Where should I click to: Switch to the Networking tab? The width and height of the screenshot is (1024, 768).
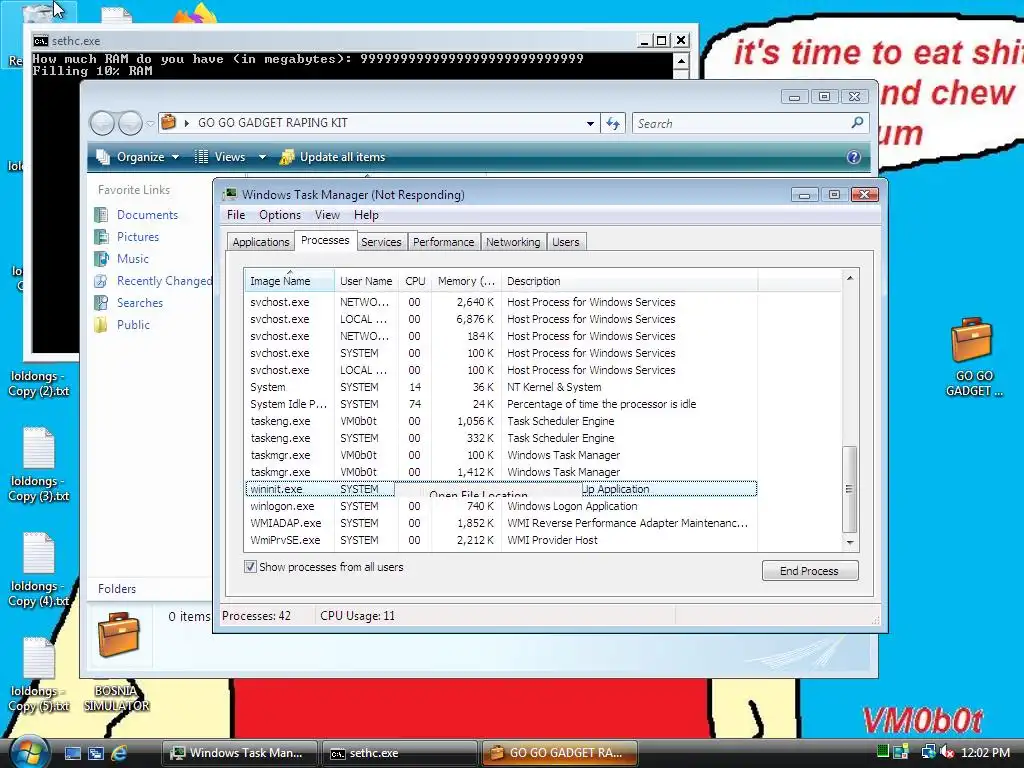(513, 242)
